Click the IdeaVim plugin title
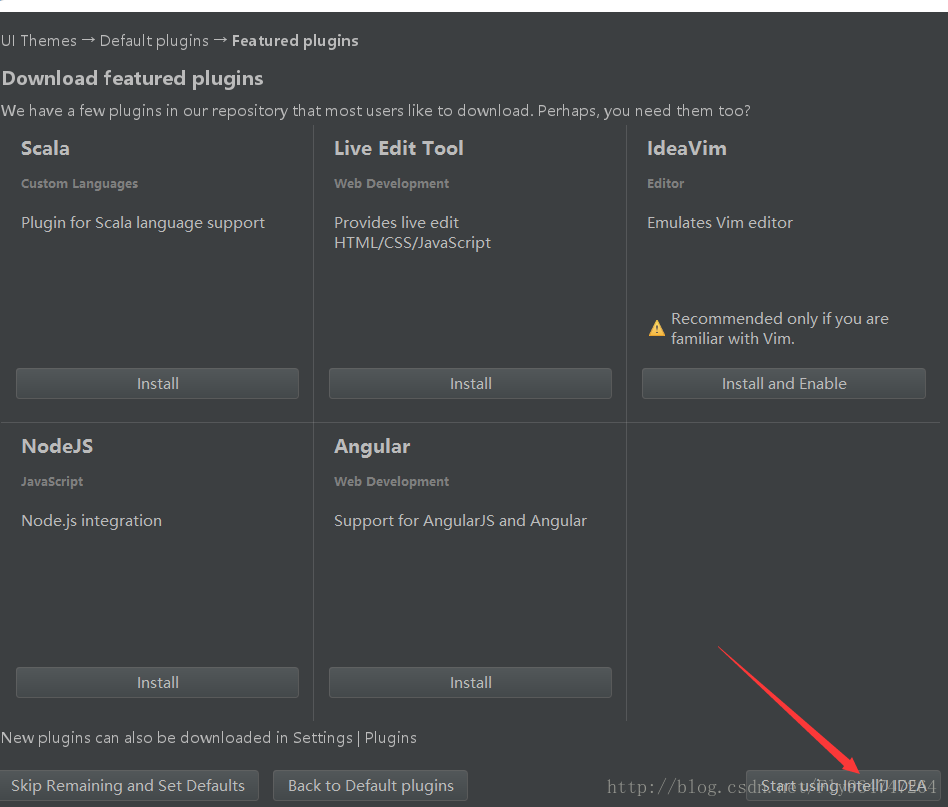Screen dimensions: 948x807 (x=687, y=148)
